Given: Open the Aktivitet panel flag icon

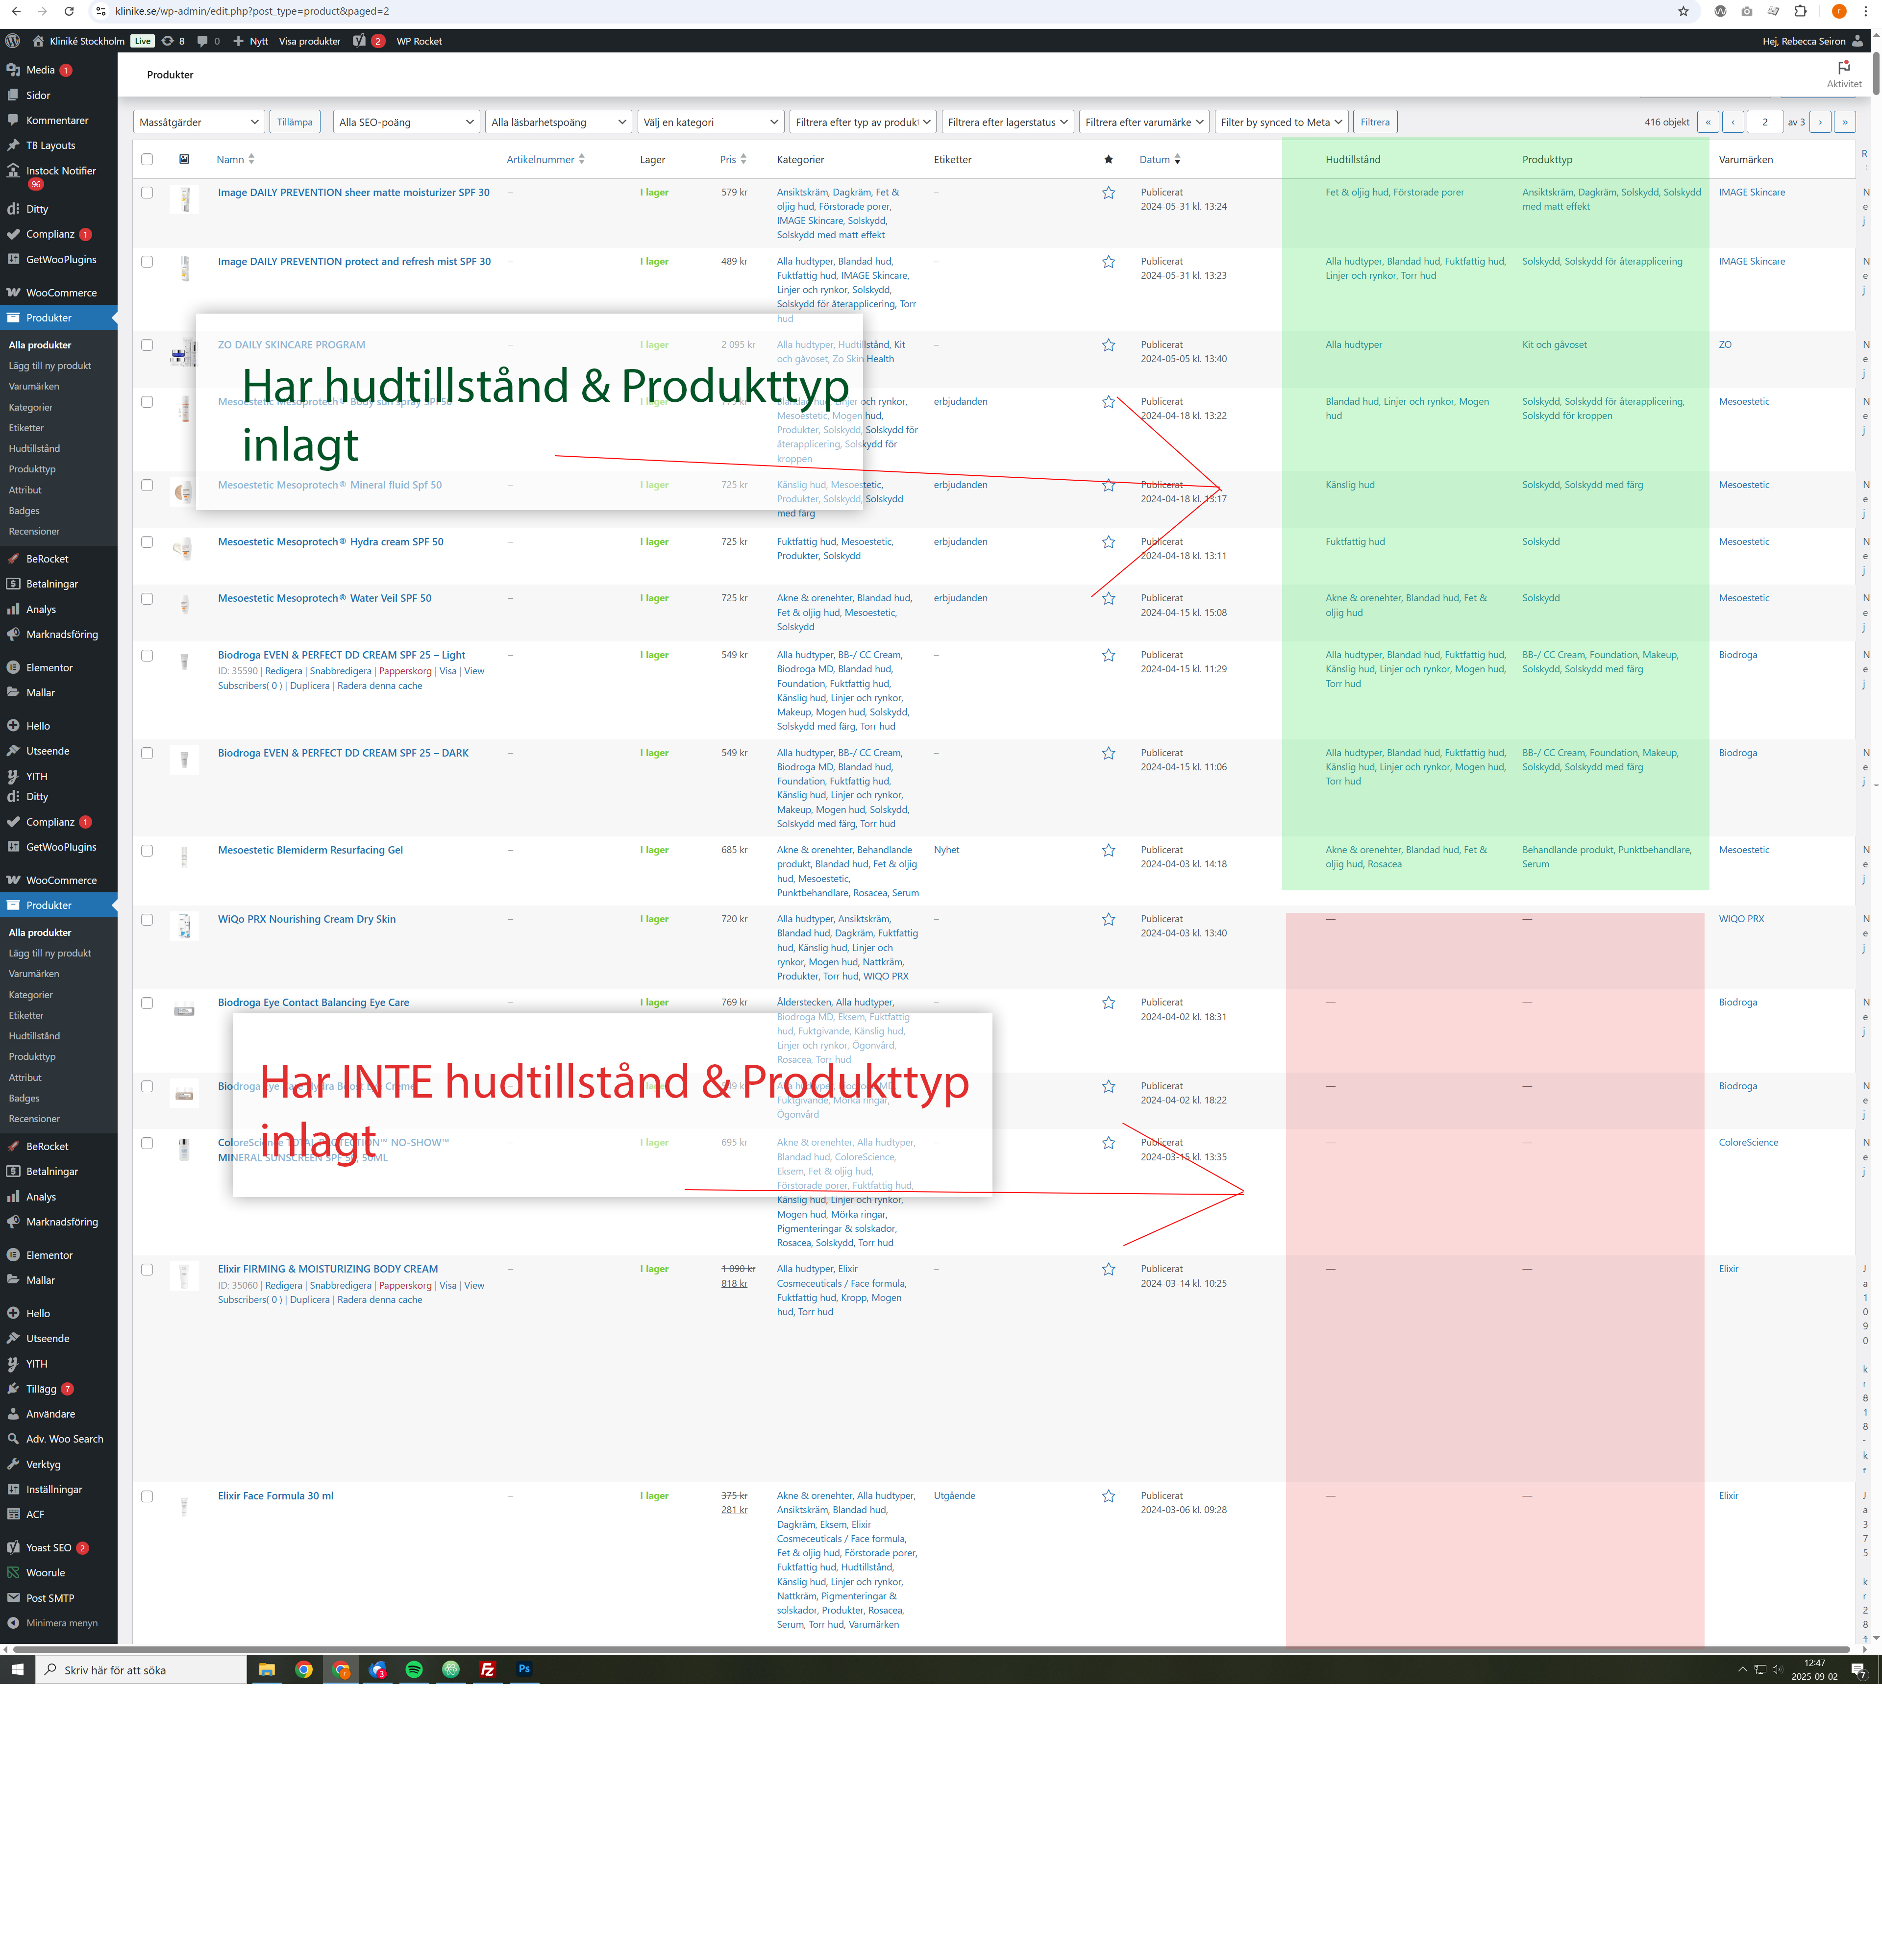Looking at the screenshot, I should click(1844, 67).
